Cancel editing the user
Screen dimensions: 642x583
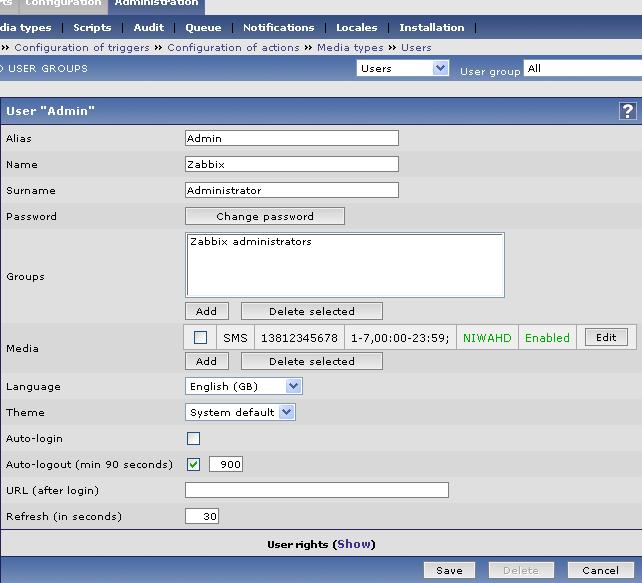pyautogui.click(x=600, y=570)
